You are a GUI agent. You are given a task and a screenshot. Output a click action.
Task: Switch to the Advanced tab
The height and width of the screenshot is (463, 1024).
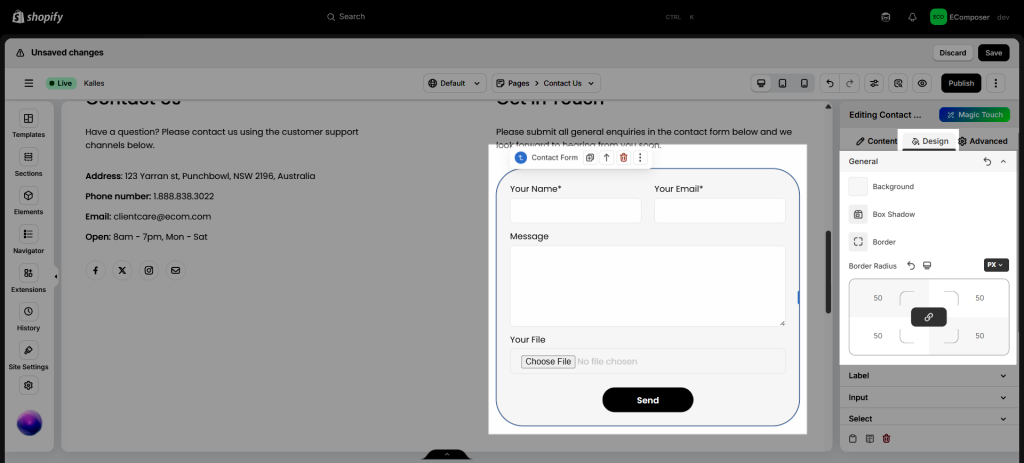982,141
